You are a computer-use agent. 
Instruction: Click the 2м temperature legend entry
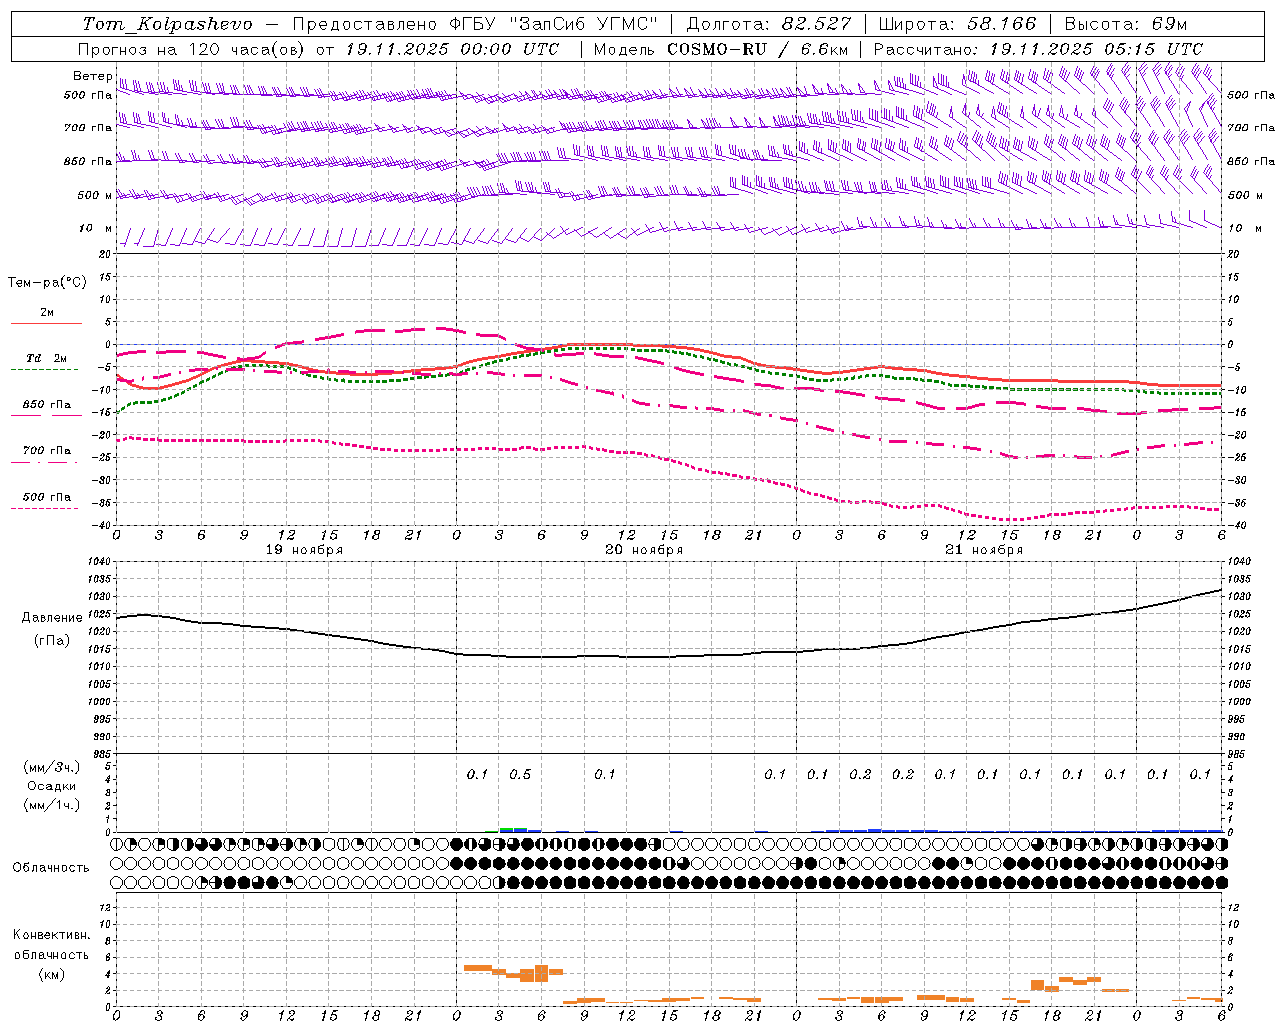click(47, 312)
